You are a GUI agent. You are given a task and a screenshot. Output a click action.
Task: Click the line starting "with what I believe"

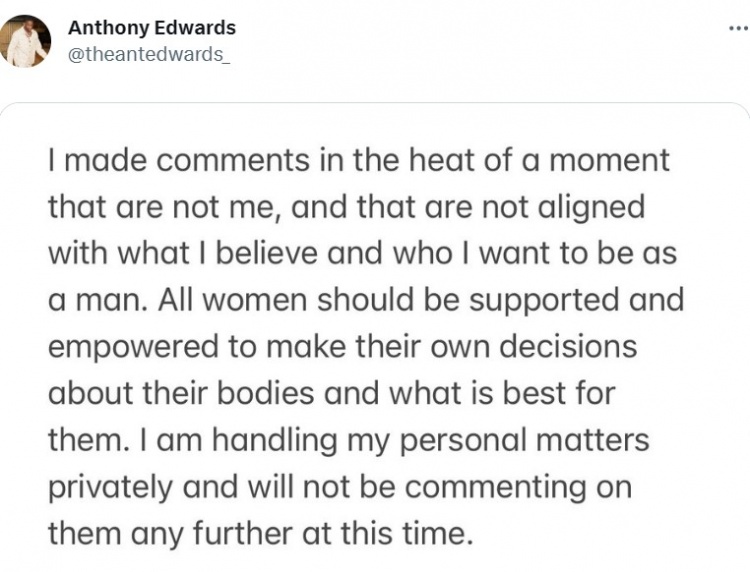coord(362,254)
